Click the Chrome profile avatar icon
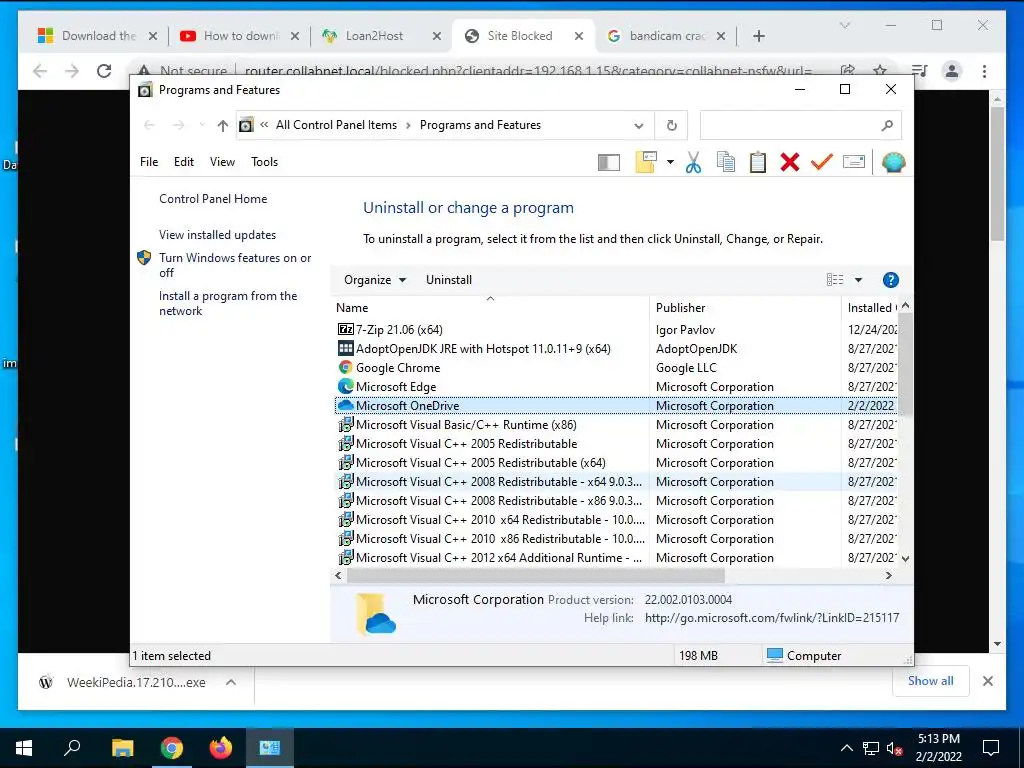The width and height of the screenshot is (1024, 768). pos(952,71)
